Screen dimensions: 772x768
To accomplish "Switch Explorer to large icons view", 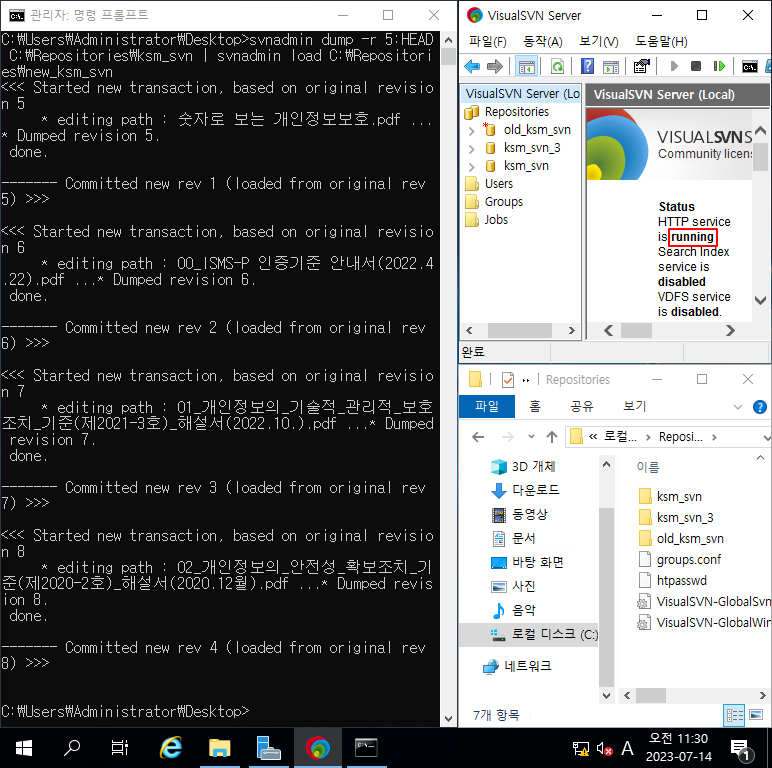I will (x=755, y=715).
